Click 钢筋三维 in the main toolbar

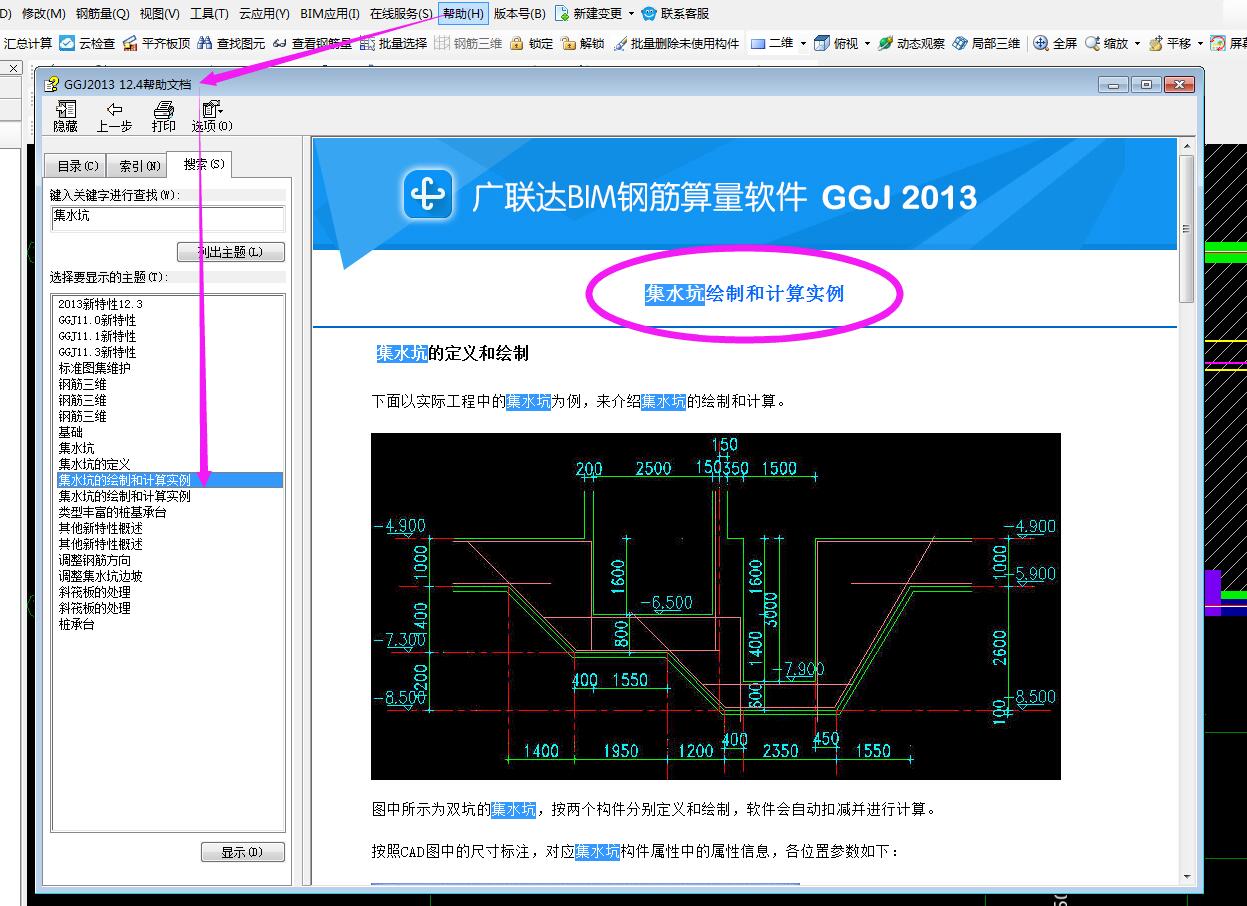tap(468, 43)
